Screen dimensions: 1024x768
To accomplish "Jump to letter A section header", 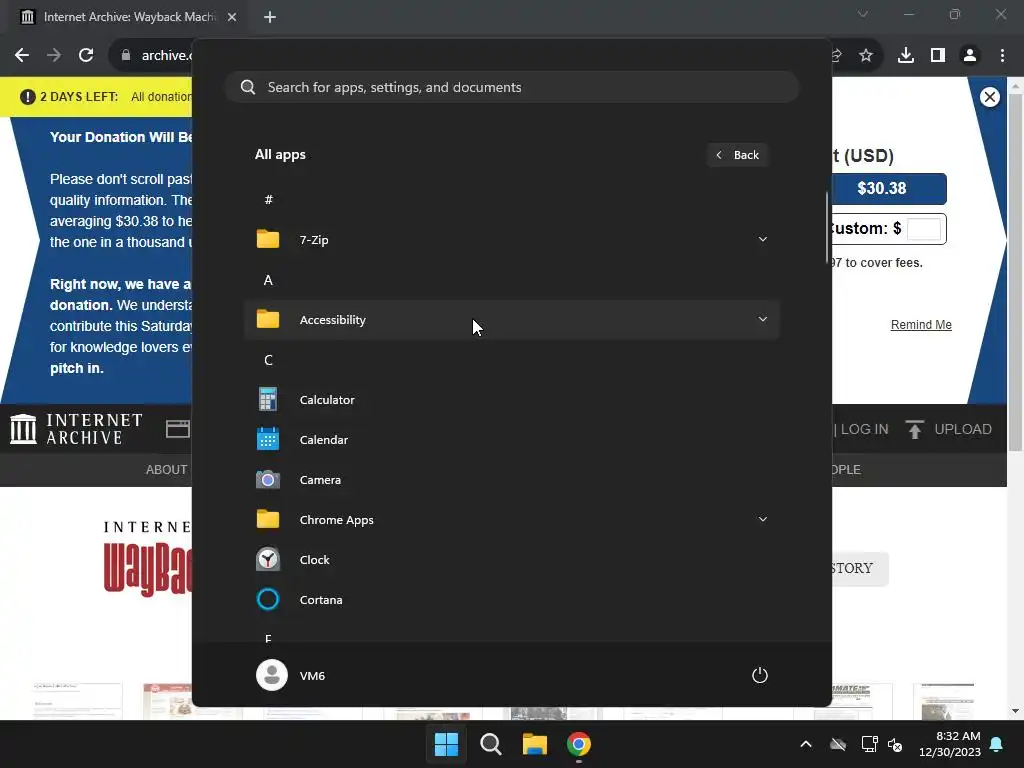I will 268,280.
